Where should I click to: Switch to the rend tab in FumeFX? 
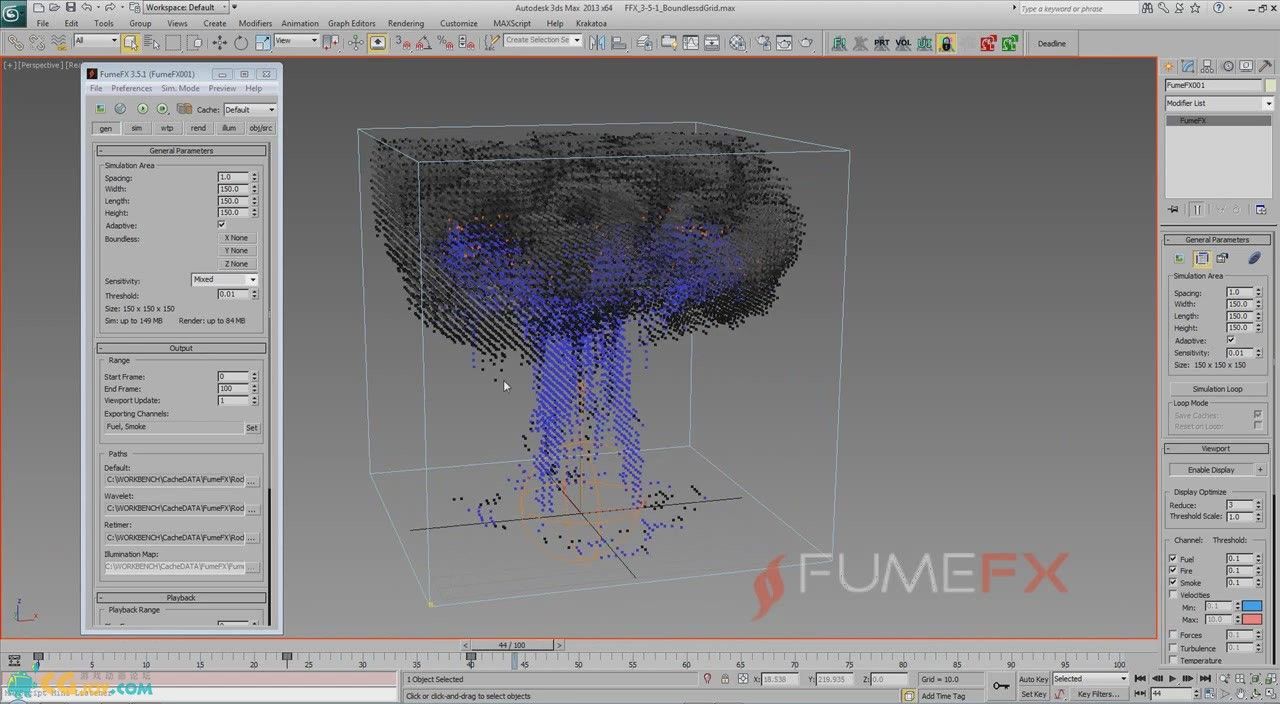tap(198, 128)
